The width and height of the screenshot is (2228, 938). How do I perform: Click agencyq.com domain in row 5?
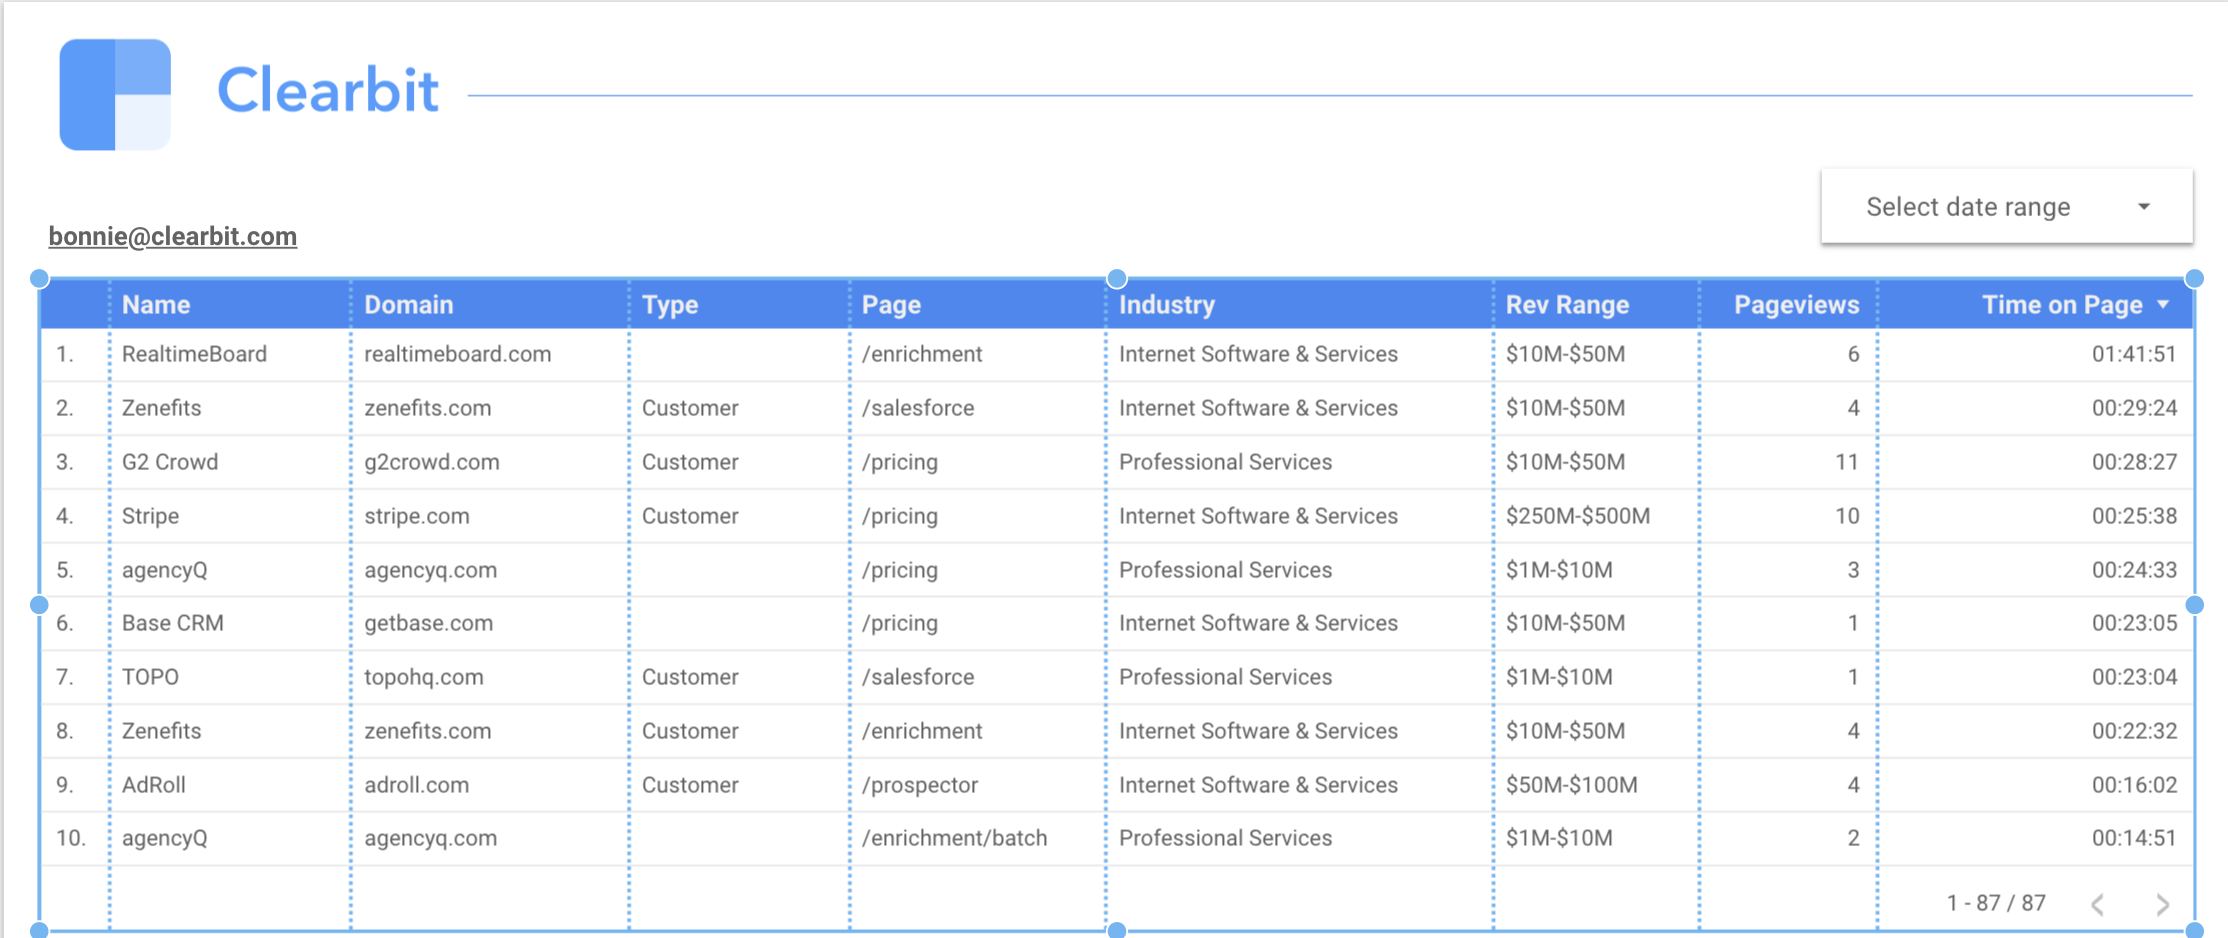coord(430,570)
